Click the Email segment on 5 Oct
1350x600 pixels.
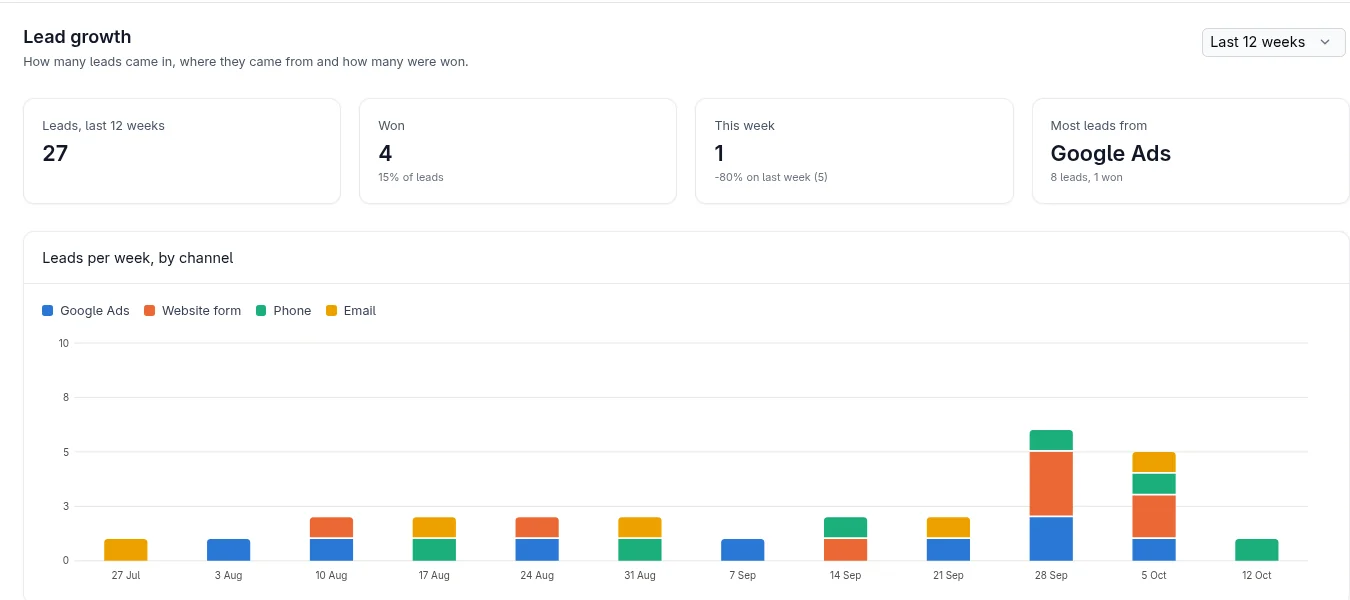1154,462
